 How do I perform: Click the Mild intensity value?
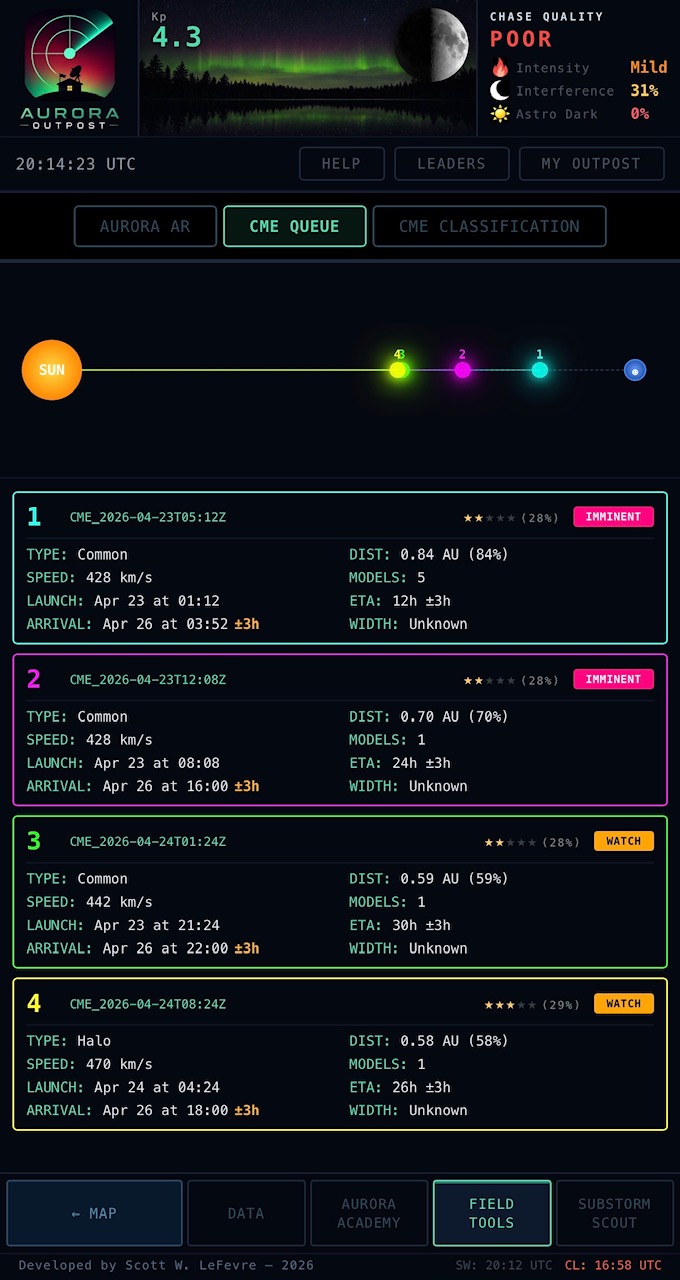649,68
